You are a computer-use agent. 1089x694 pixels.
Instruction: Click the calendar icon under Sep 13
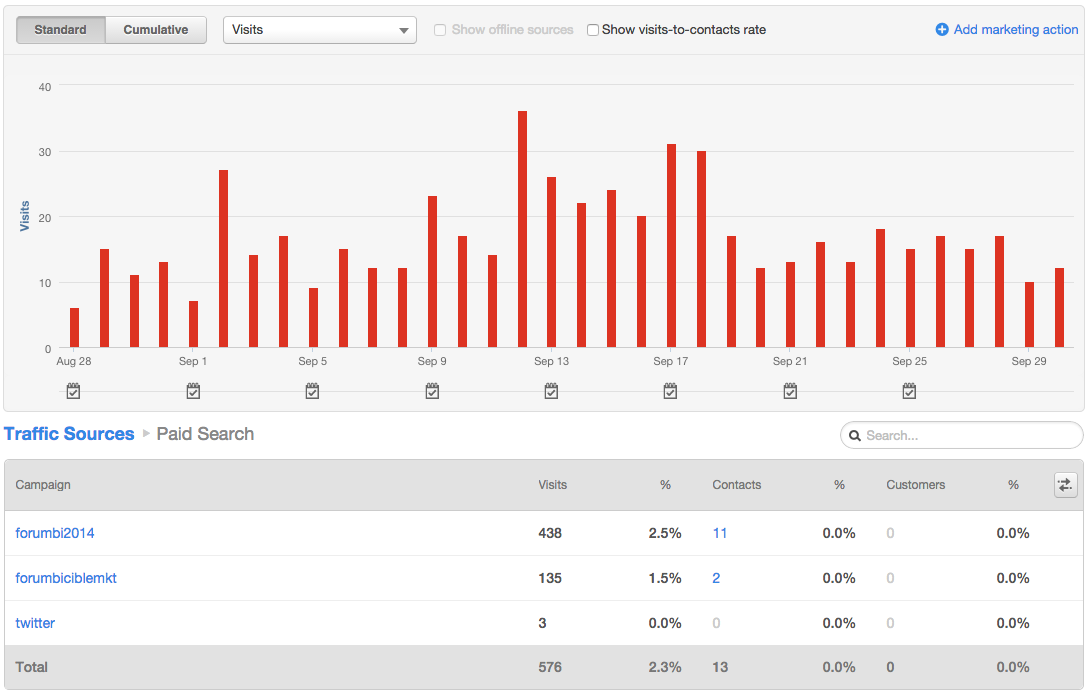(x=551, y=390)
